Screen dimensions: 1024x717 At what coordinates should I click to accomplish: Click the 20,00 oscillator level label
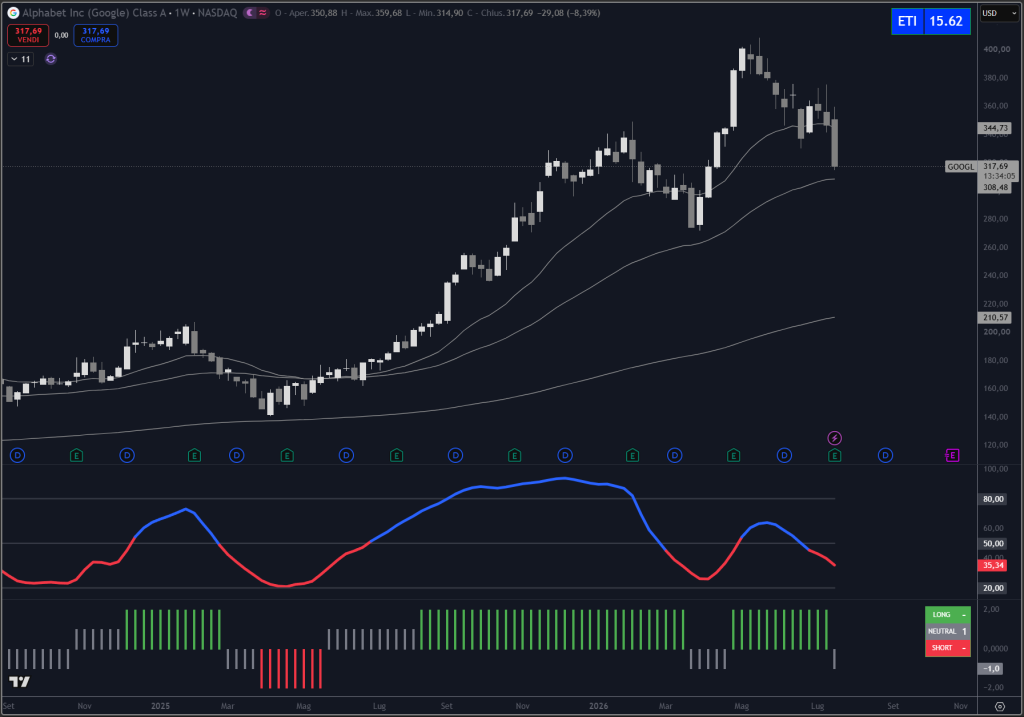click(x=993, y=588)
